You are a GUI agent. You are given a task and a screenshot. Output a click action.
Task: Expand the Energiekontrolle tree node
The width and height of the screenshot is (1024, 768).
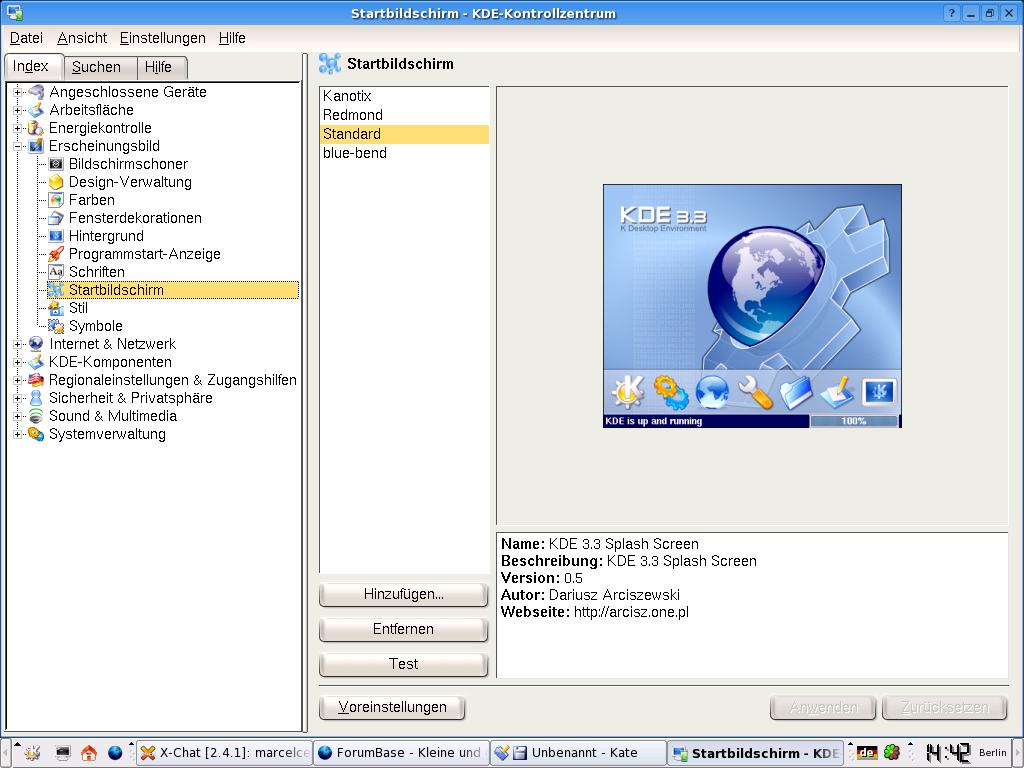pos(18,128)
